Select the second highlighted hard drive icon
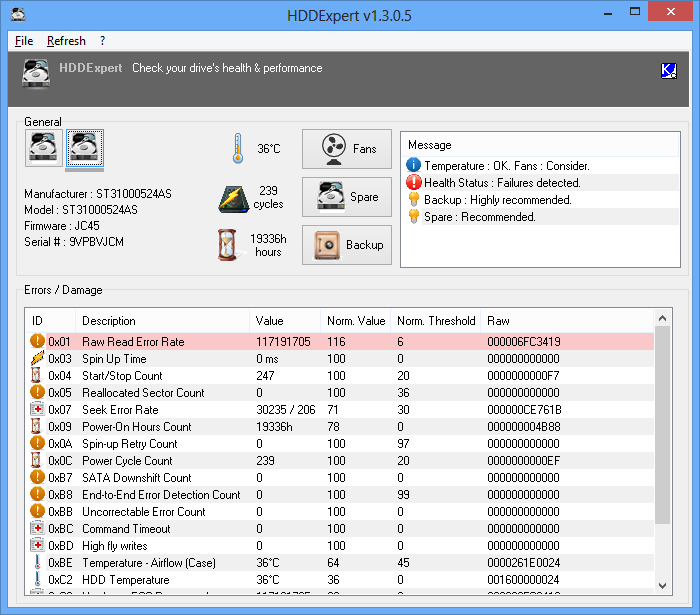Viewport: 700px width, 615px height. click(x=85, y=148)
